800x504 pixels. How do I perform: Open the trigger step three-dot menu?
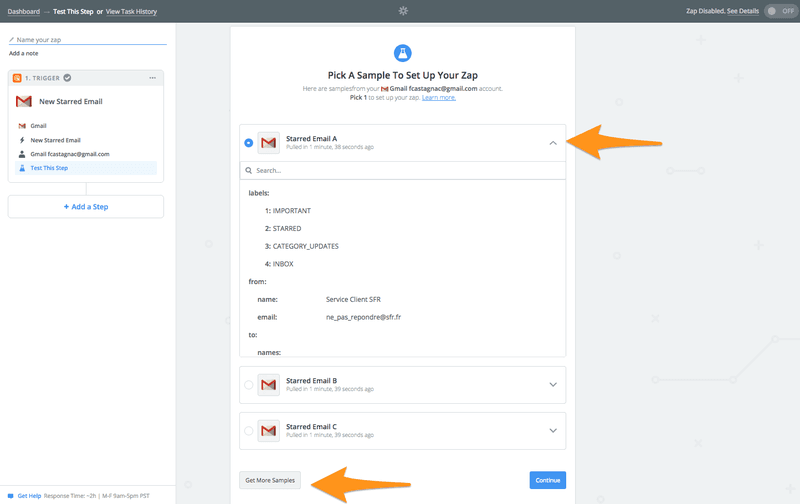tap(152, 78)
